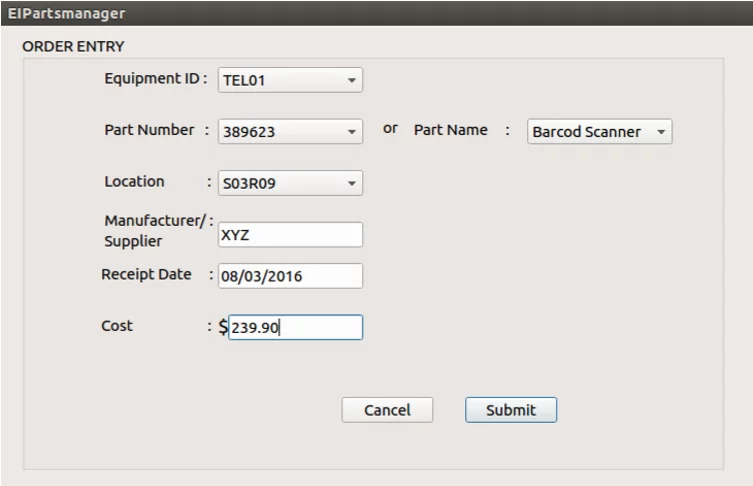Click the dollar sign beside Cost field
Screen dimensions: 753x486
click(x=223, y=328)
